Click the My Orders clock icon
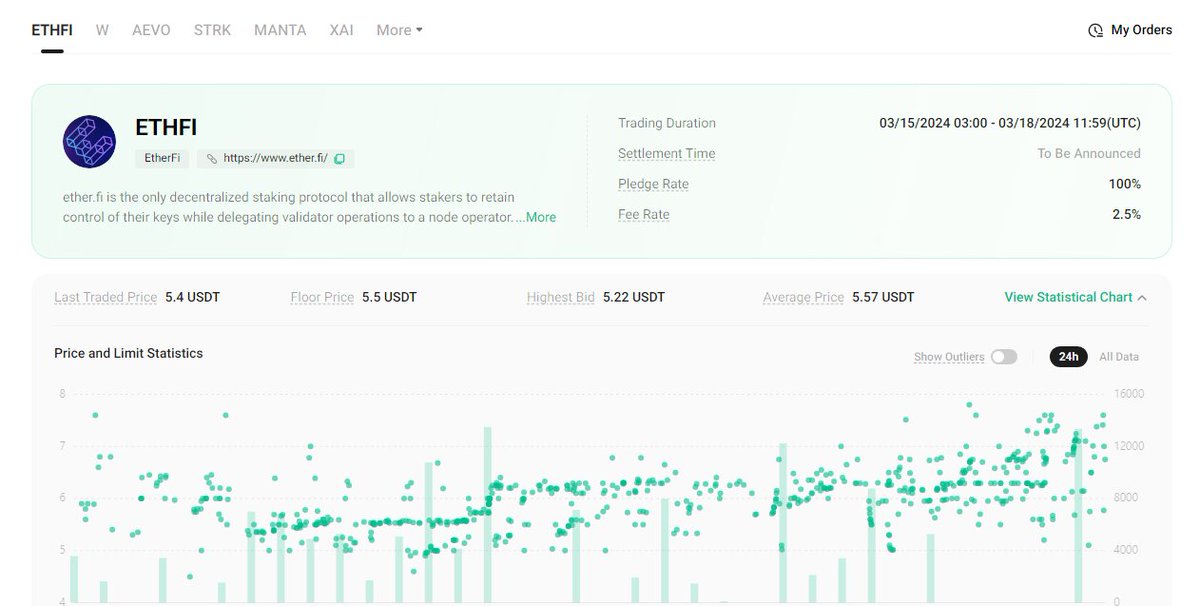1200x606 pixels. tap(1096, 30)
